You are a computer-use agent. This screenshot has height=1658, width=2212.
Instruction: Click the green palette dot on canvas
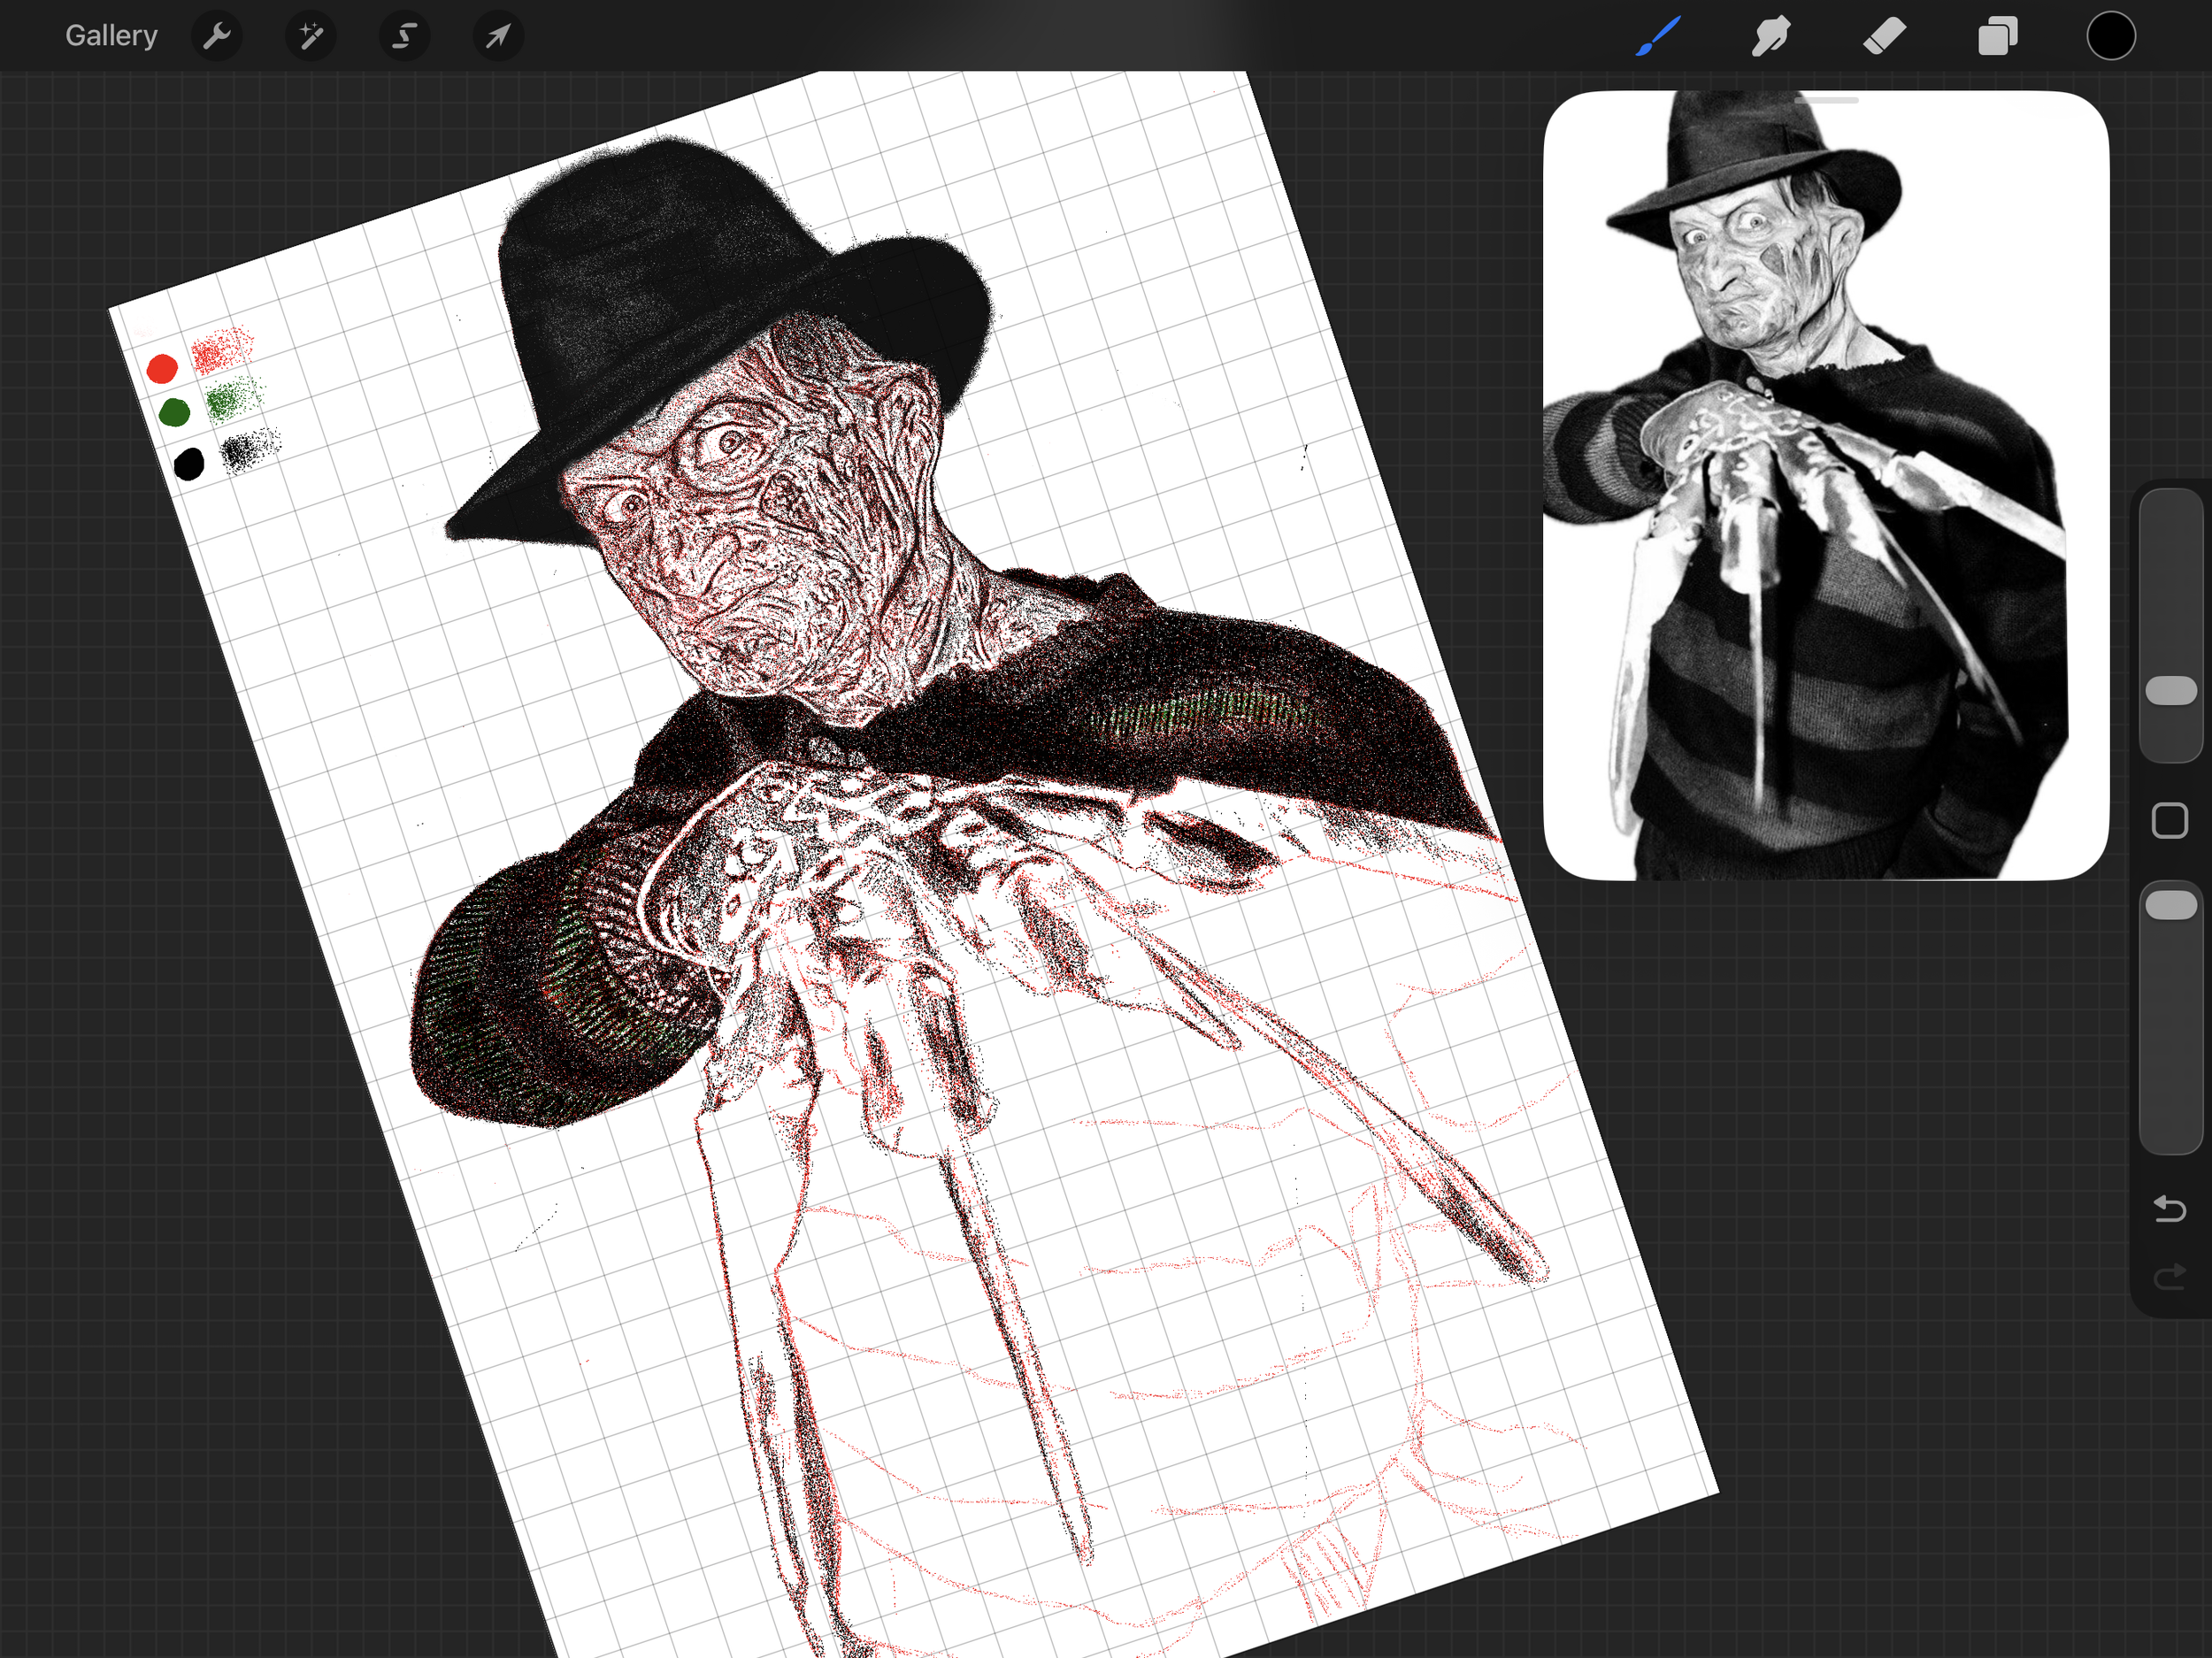click(x=174, y=412)
